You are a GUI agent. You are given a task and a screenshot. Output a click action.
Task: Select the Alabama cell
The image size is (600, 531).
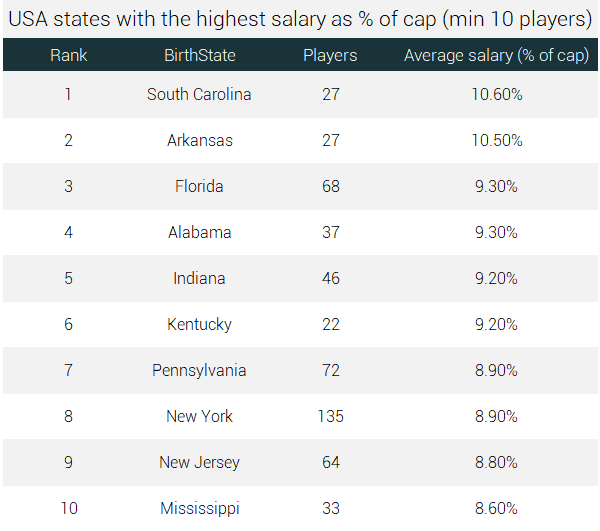point(199,232)
